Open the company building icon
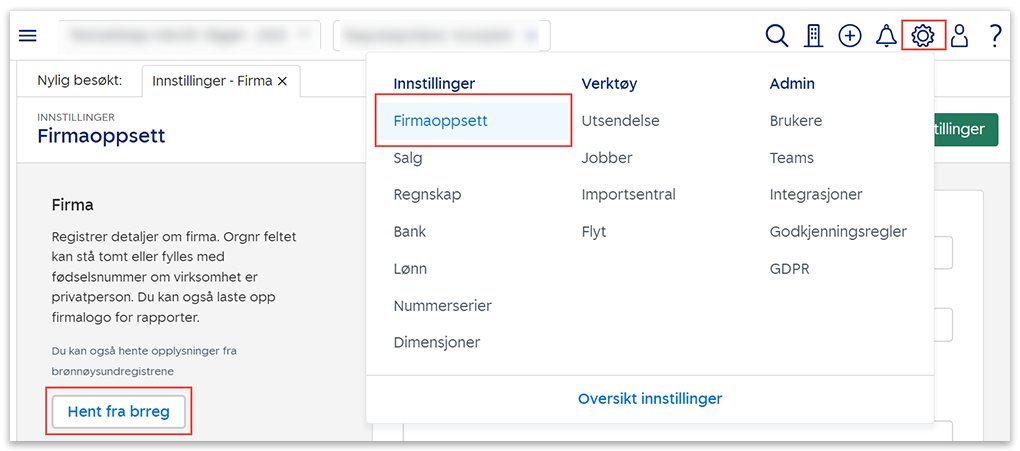Viewport: 1020px width, 451px height. pos(813,36)
